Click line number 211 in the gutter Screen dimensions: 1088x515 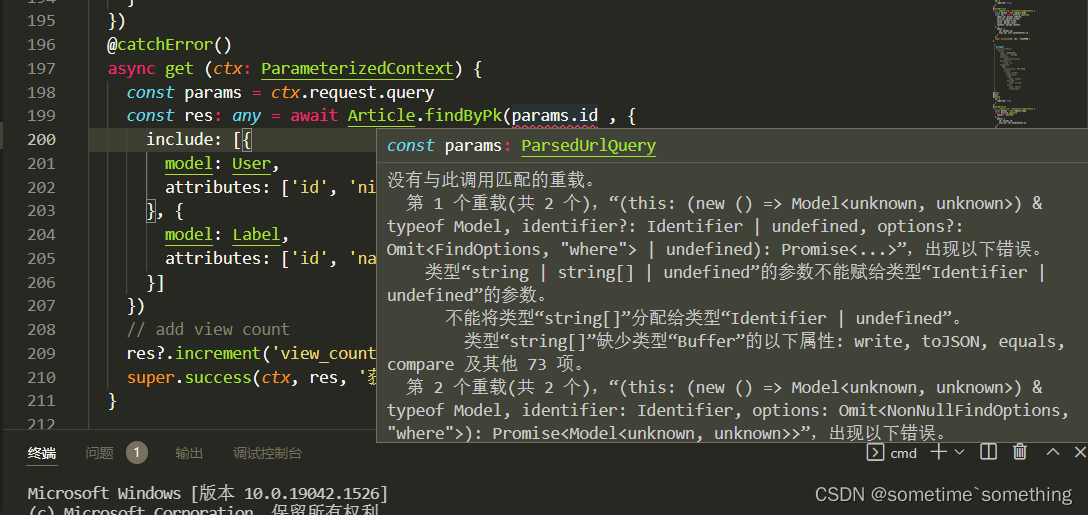pyautogui.click(x=41, y=401)
